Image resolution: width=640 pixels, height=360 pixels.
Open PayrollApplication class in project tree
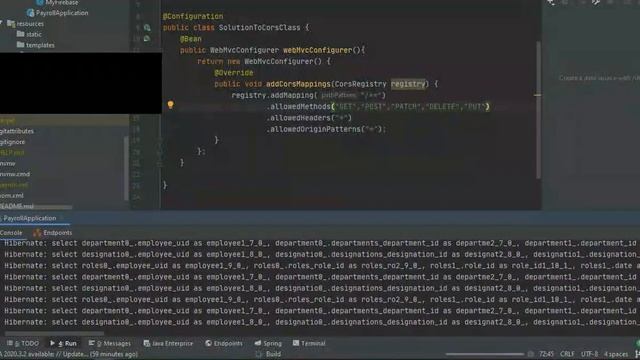pos(62,13)
